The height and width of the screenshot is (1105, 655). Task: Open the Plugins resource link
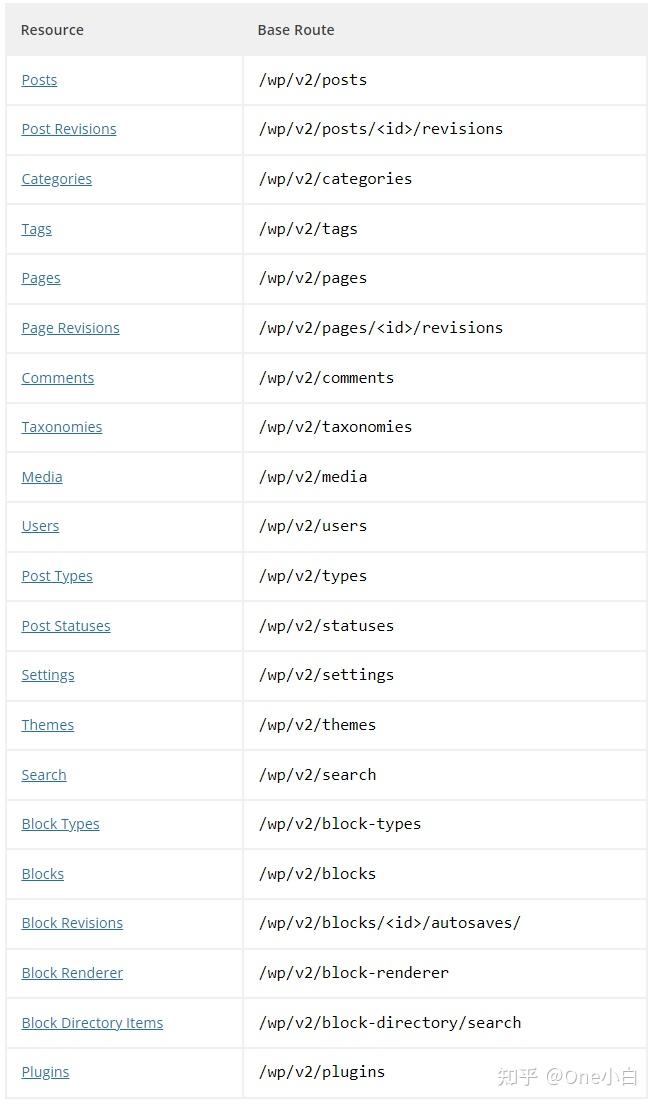point(46,1073)
